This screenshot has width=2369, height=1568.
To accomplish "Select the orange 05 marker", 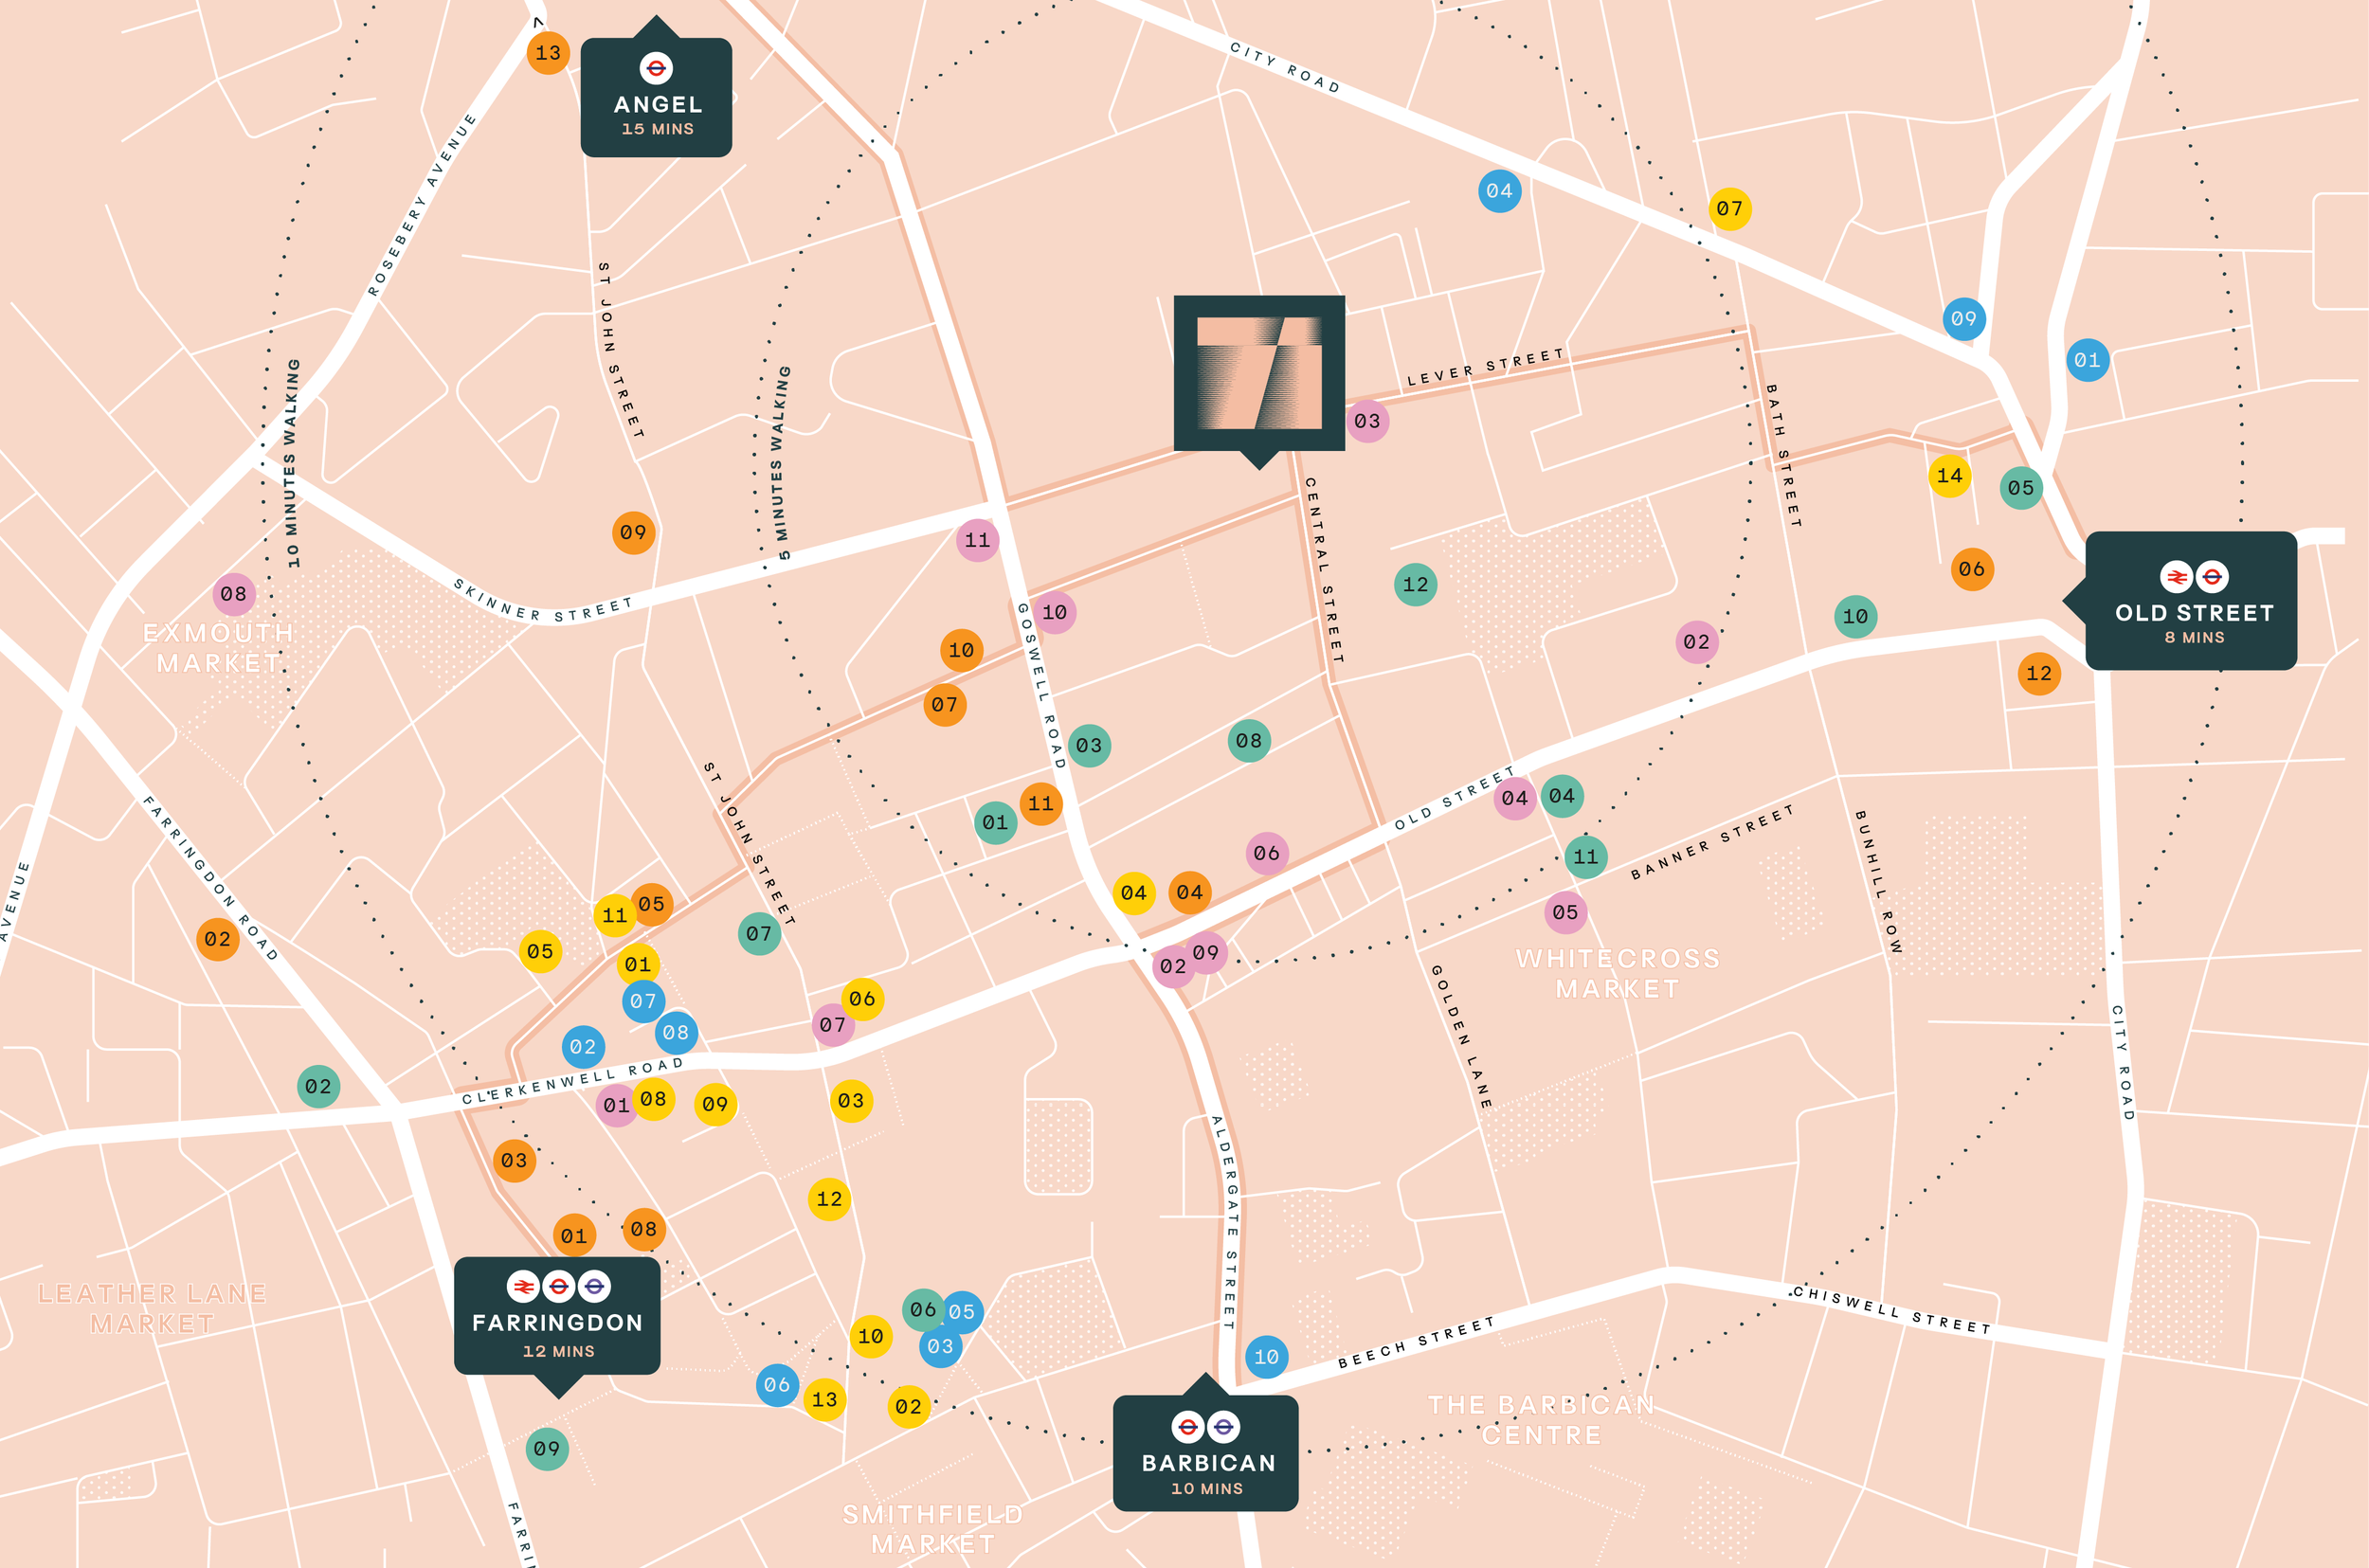I will (x=651, y=904).
